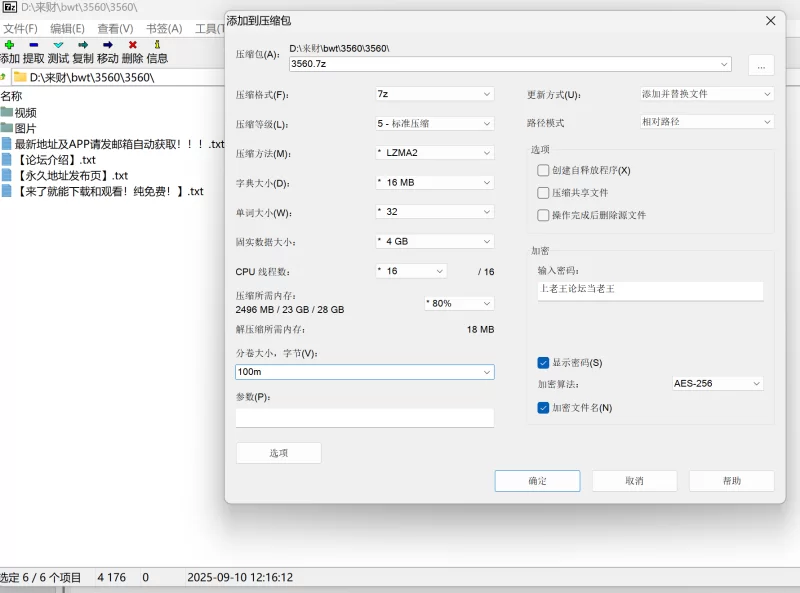Screen dimensions: 800x593
Task: Click memory text 2496 MB / 23 GB / 28 GB
Action: (x=290, y=309)
